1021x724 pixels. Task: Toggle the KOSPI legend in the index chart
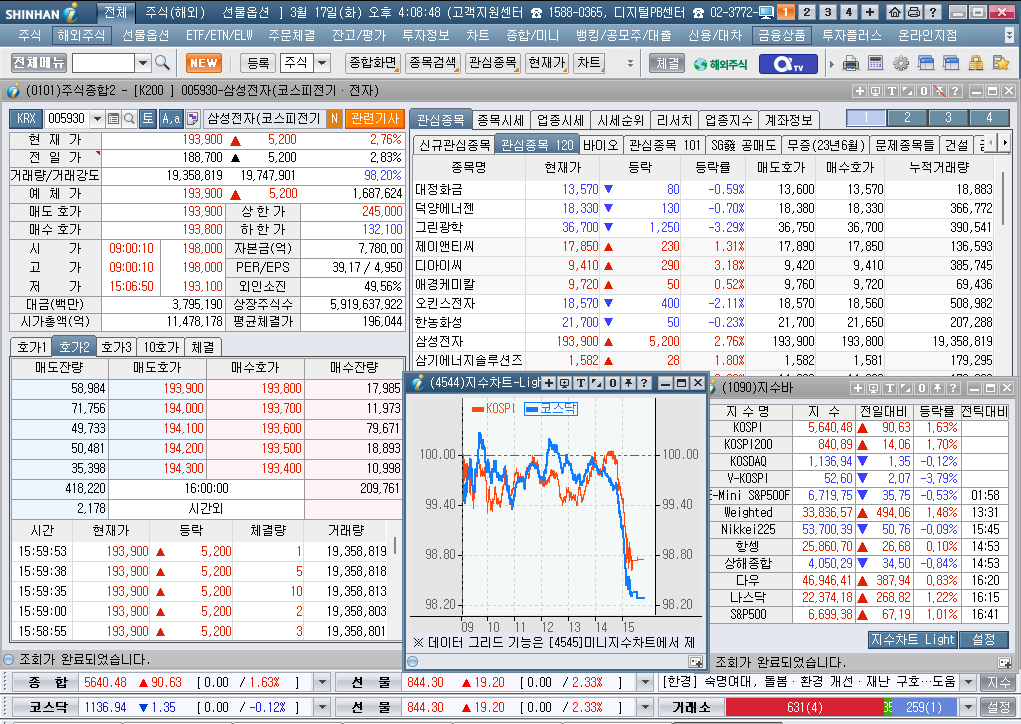click(493, 408)
